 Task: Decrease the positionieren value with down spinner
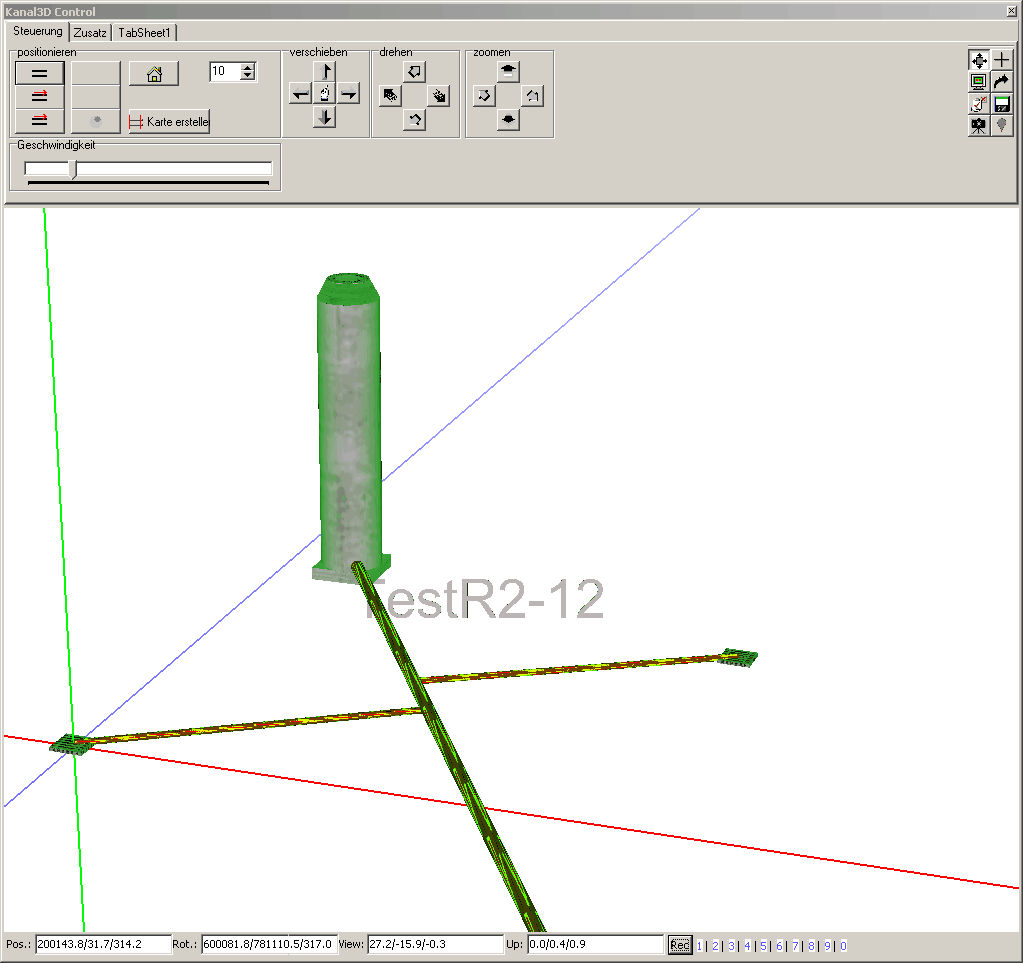click(248, 76)
